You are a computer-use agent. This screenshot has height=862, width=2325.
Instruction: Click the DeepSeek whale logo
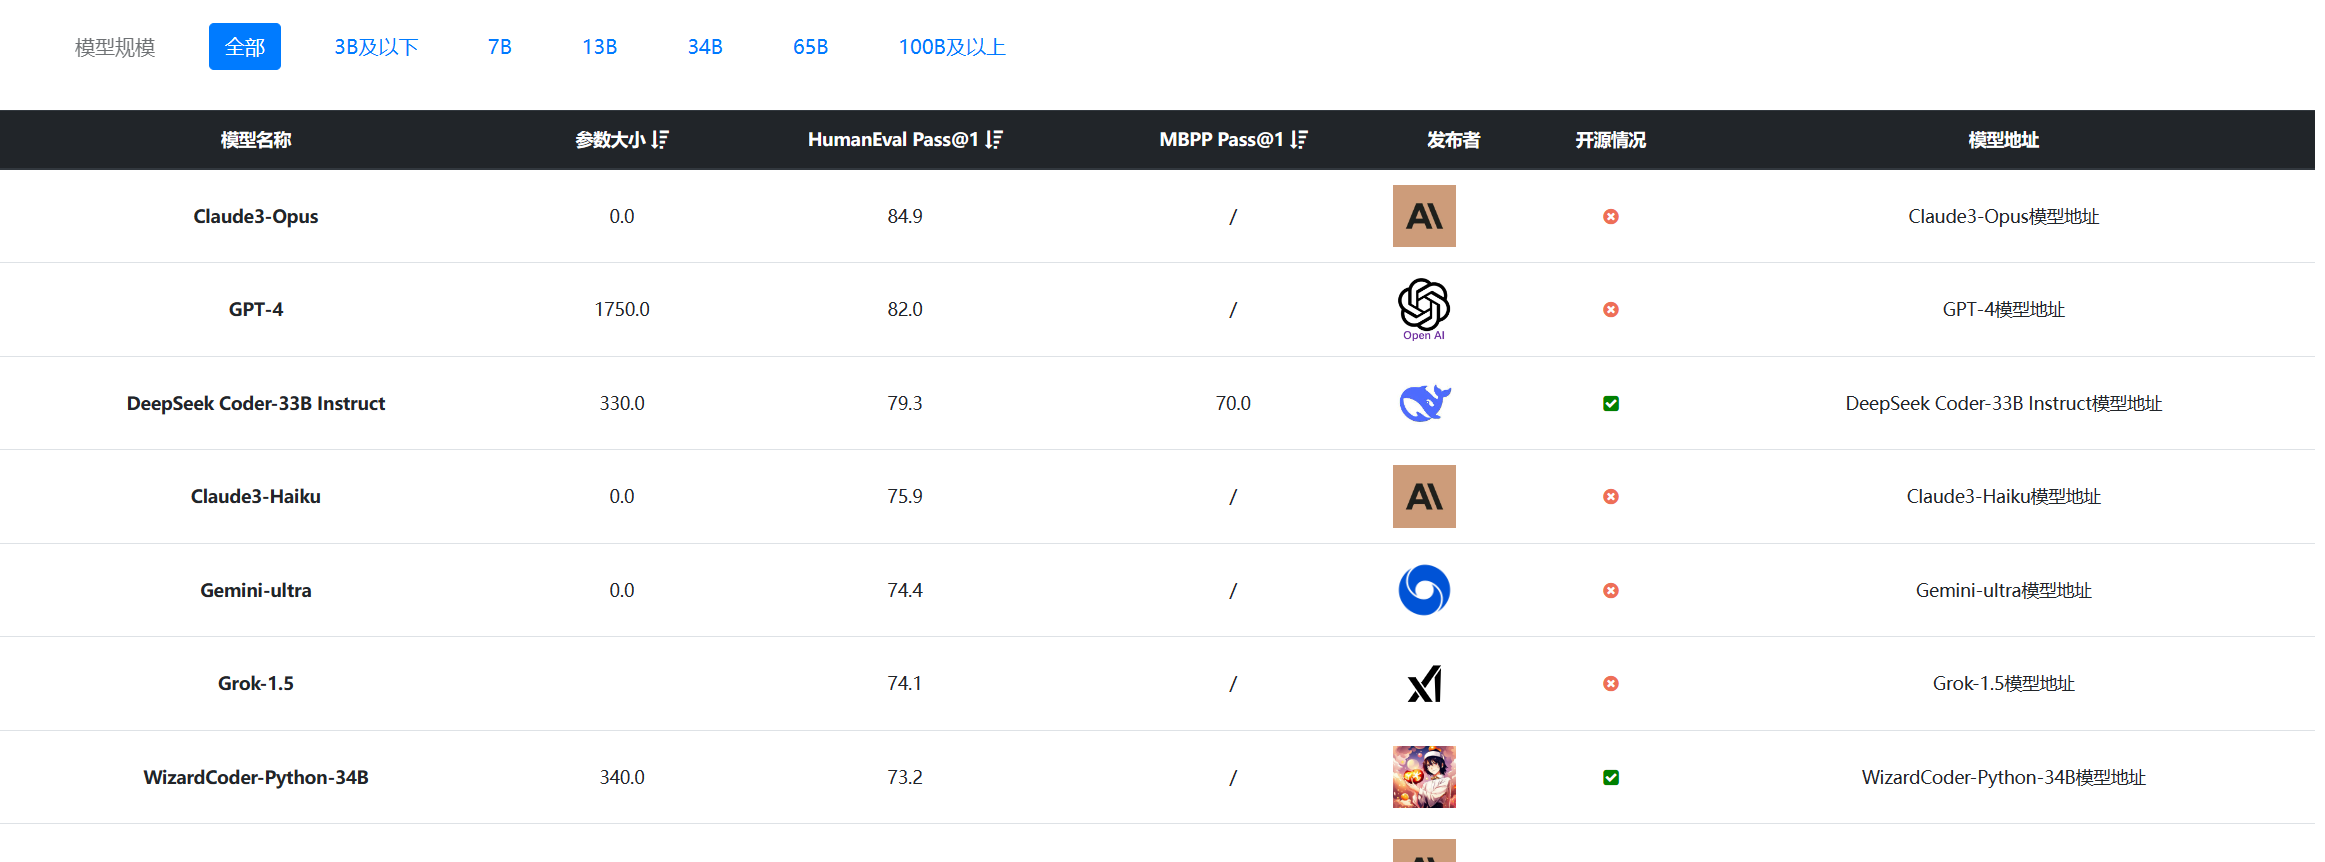(x=1424, y=403)
